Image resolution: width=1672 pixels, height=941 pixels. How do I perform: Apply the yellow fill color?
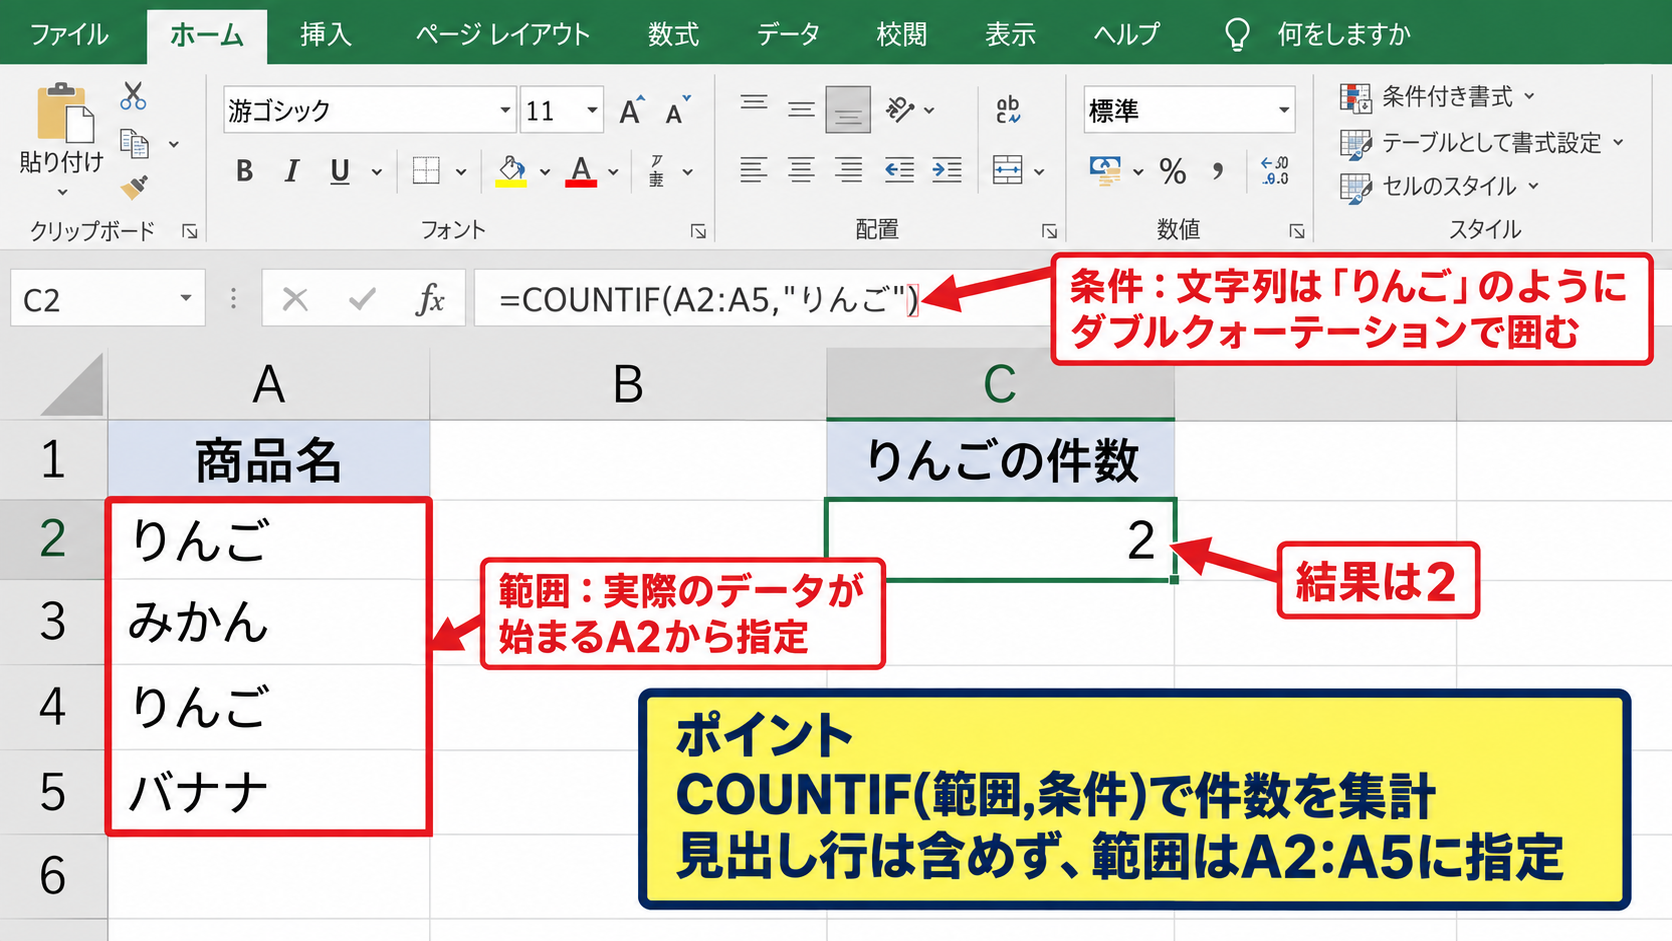(x=511, y=171)
